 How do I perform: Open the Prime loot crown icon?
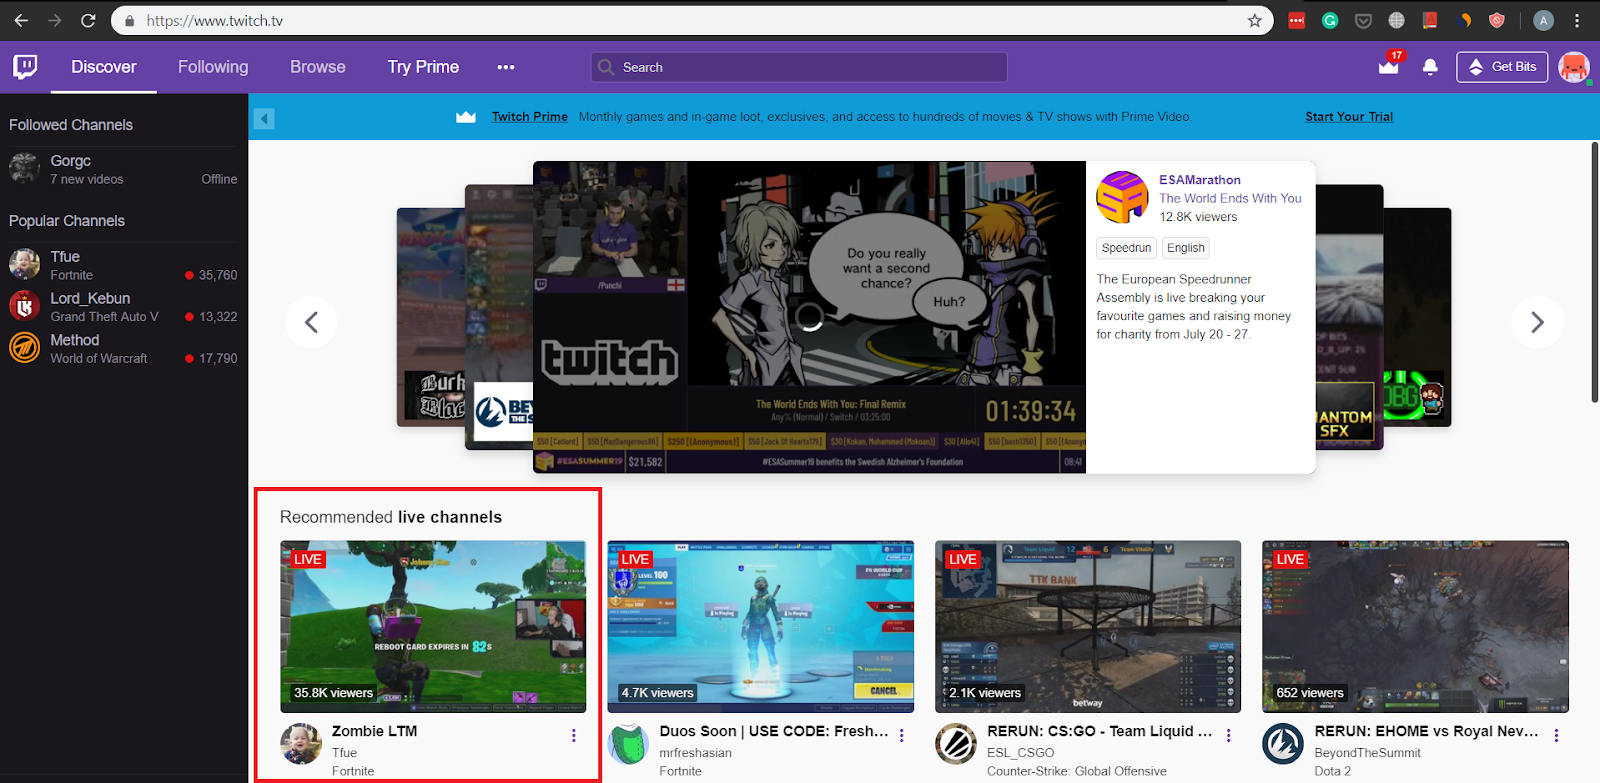click(x=1389, y=67)
